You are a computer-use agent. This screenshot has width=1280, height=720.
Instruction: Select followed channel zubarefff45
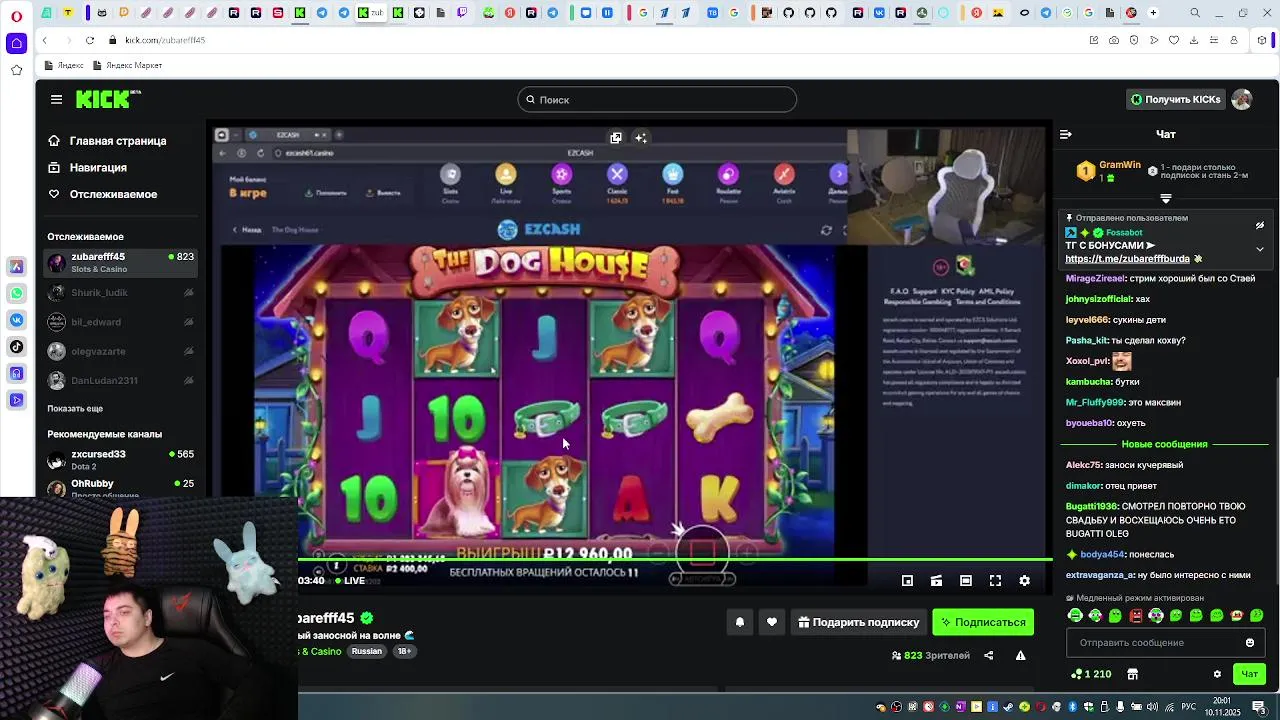[x=120, y=263]
